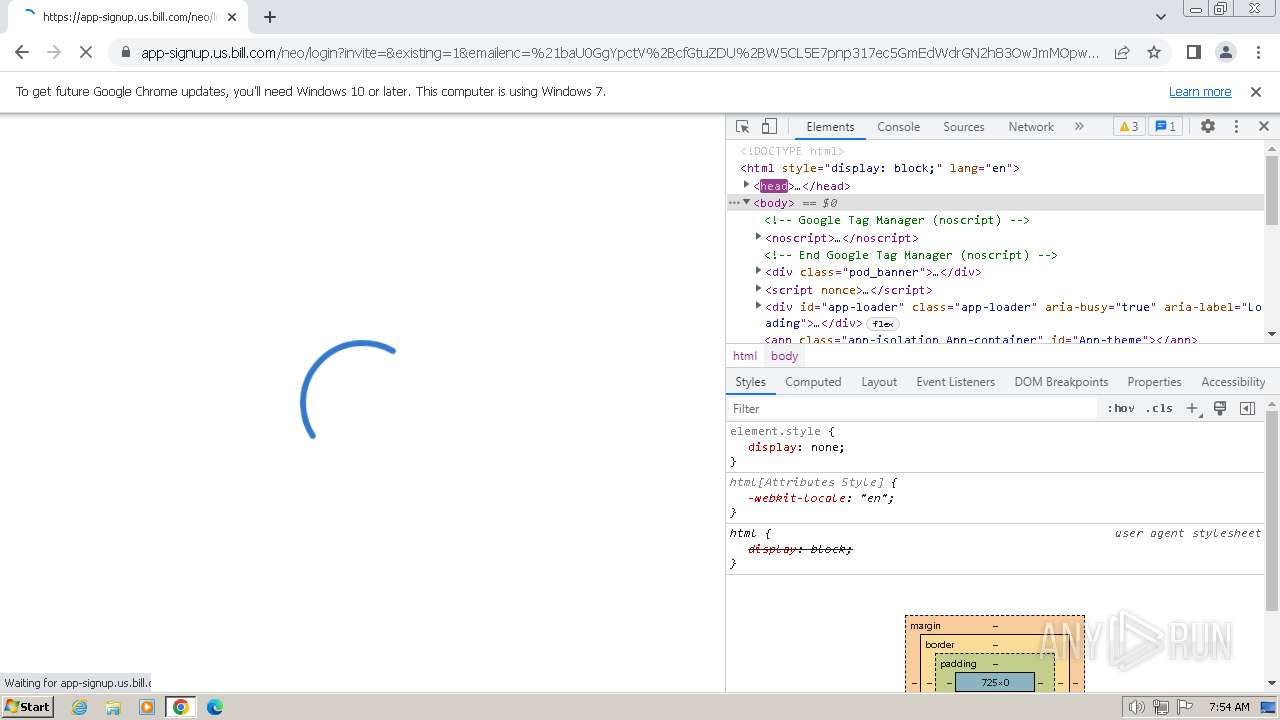Switch to the Sources tab
The height and width of the screenshot is (720, 1280).
tap(964, 127)
